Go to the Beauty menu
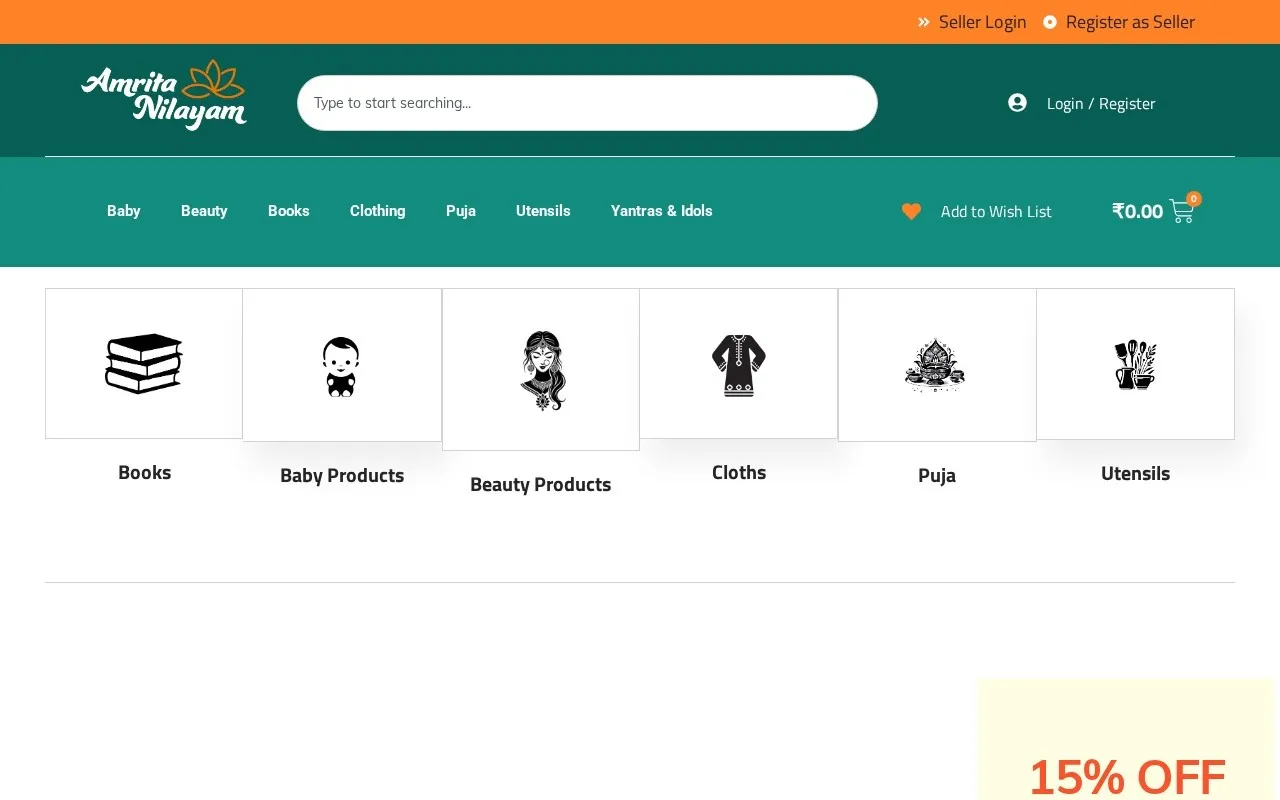 [204, 211]
